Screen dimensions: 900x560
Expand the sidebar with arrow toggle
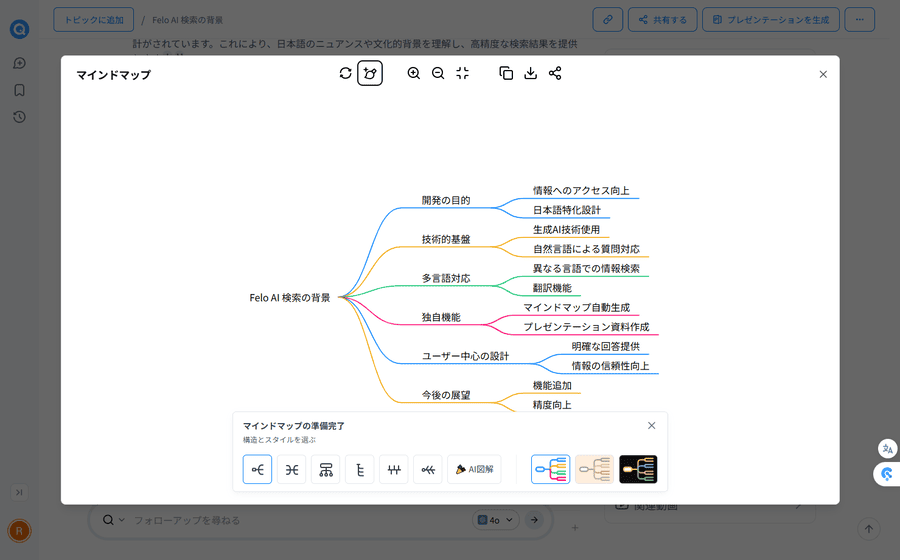pyautogui.click(x=20, y=492)
